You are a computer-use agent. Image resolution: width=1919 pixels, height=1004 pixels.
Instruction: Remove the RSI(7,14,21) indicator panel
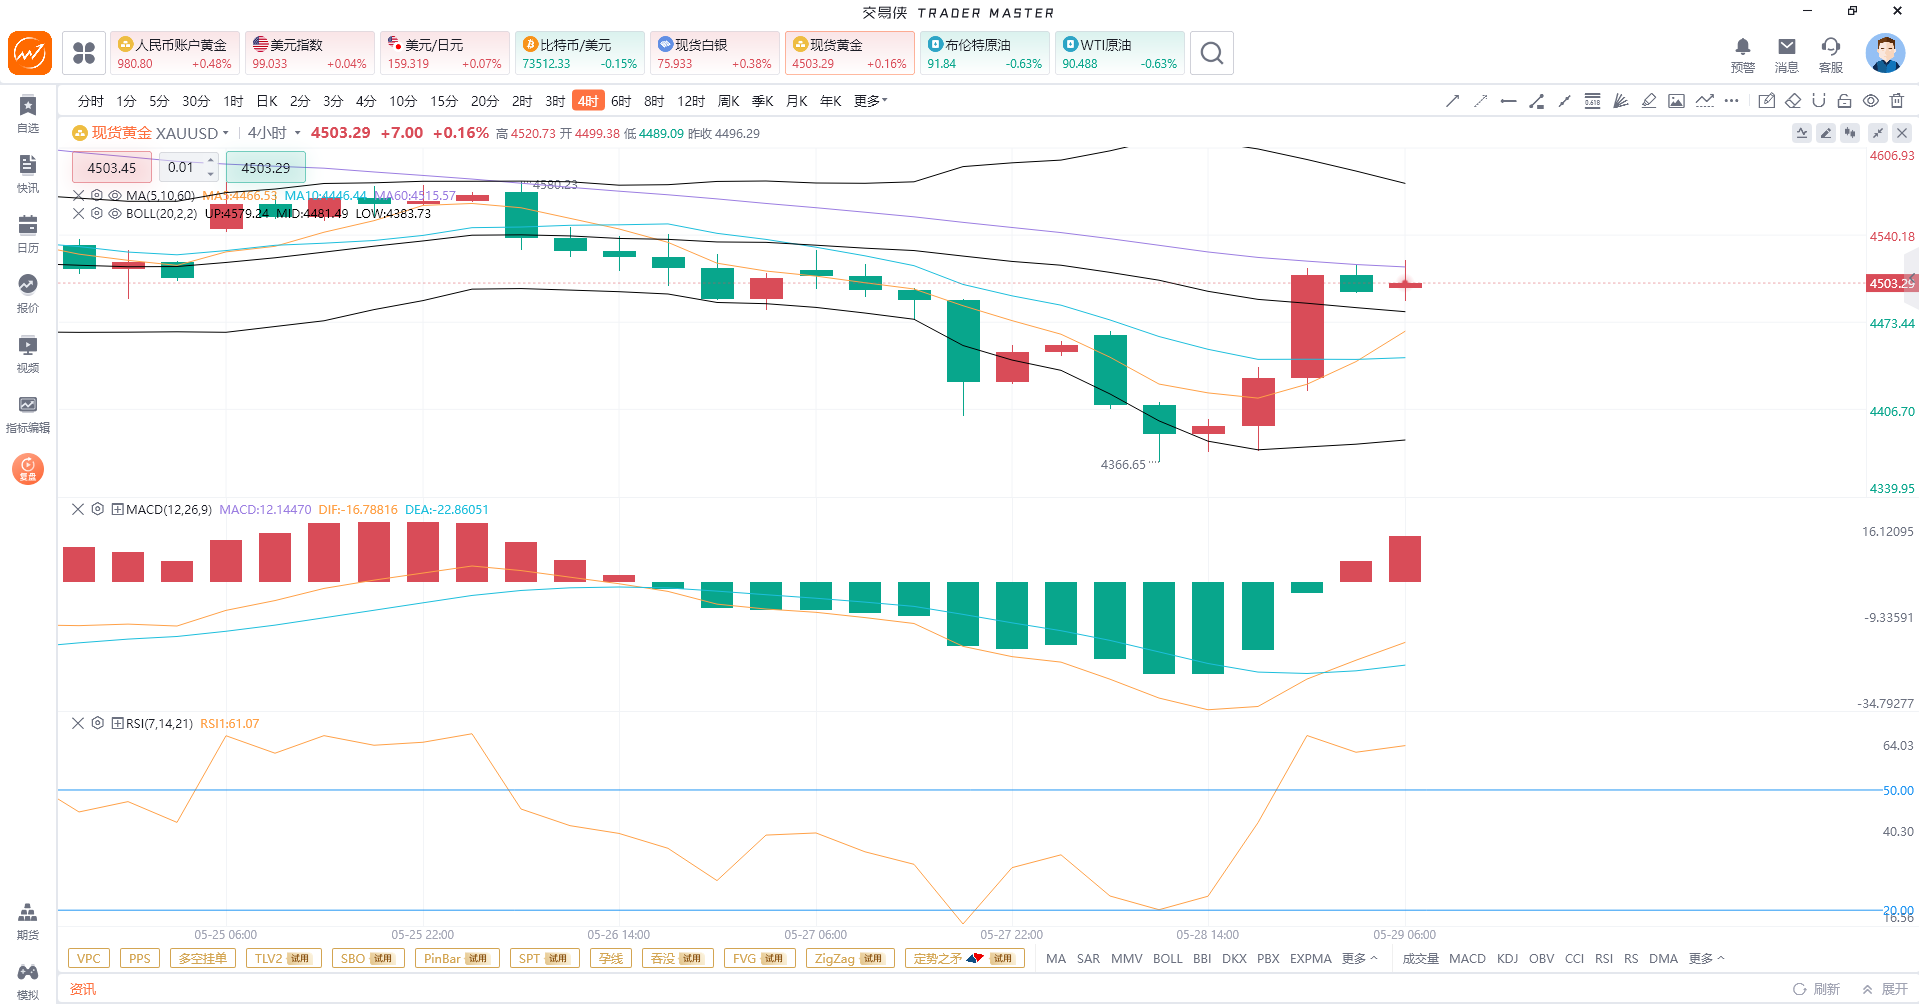pyautogui.click(x=78, y=723)
